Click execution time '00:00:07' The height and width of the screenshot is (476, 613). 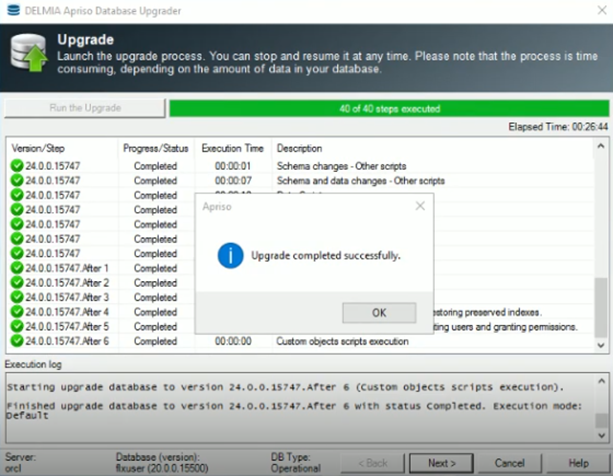pyautogui.click(x=233, y=181)
